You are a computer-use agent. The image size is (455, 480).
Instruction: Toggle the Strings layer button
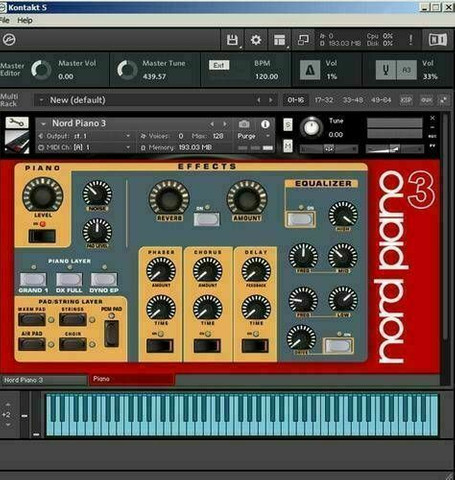[73, 320]
